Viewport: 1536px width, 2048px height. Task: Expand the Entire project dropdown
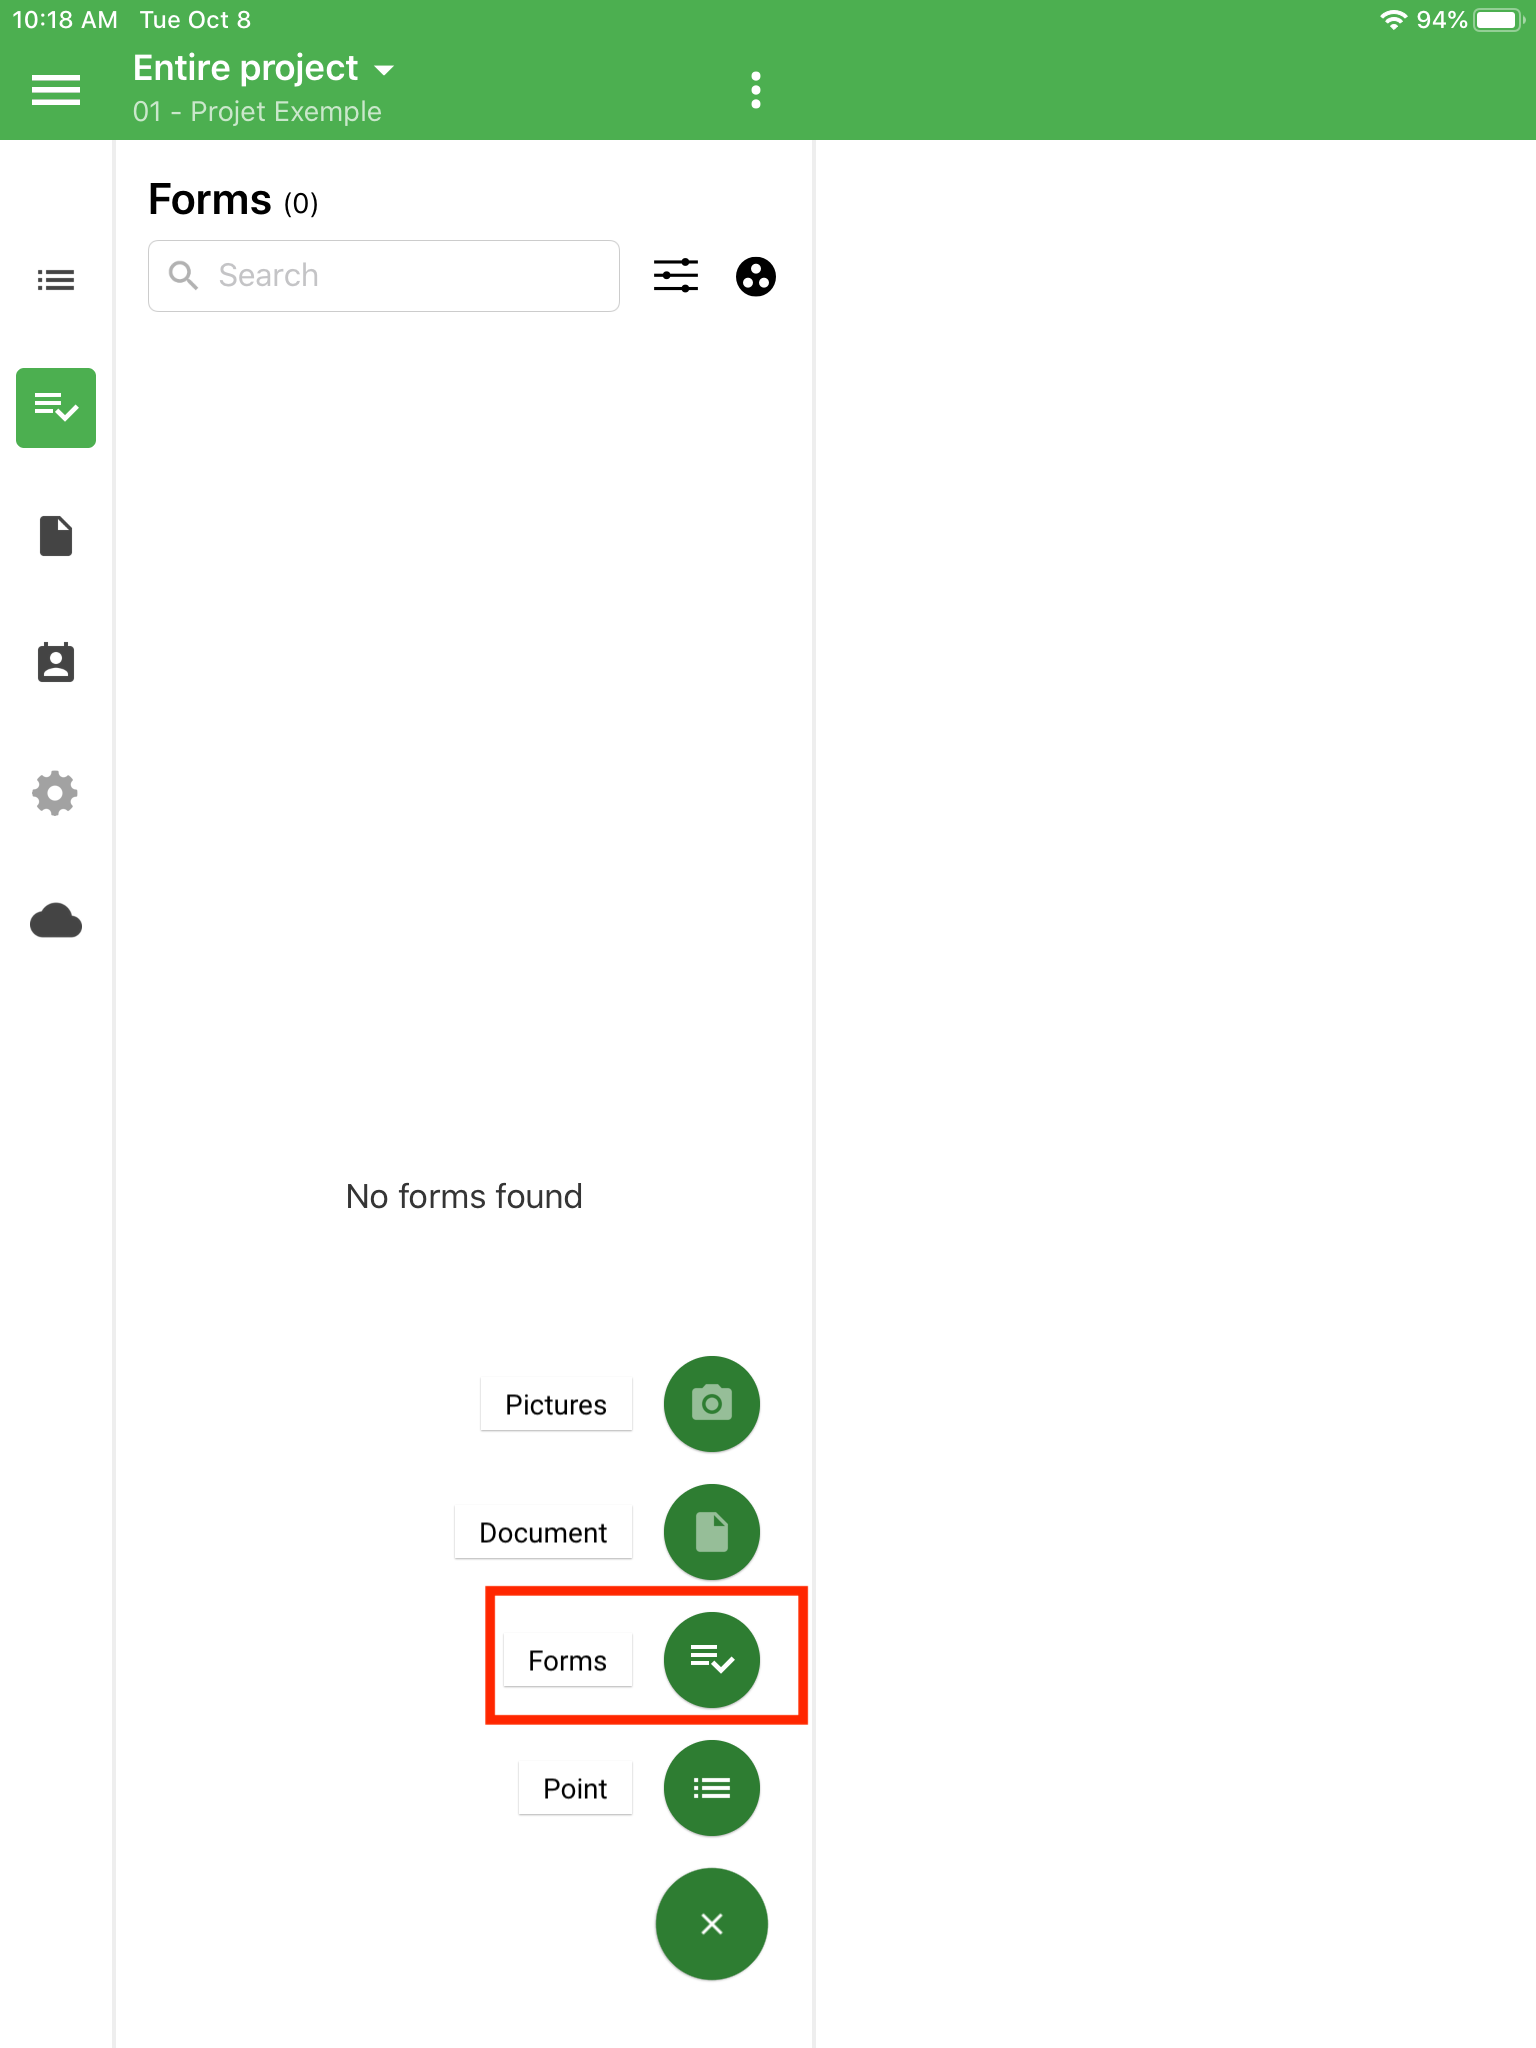264,68
